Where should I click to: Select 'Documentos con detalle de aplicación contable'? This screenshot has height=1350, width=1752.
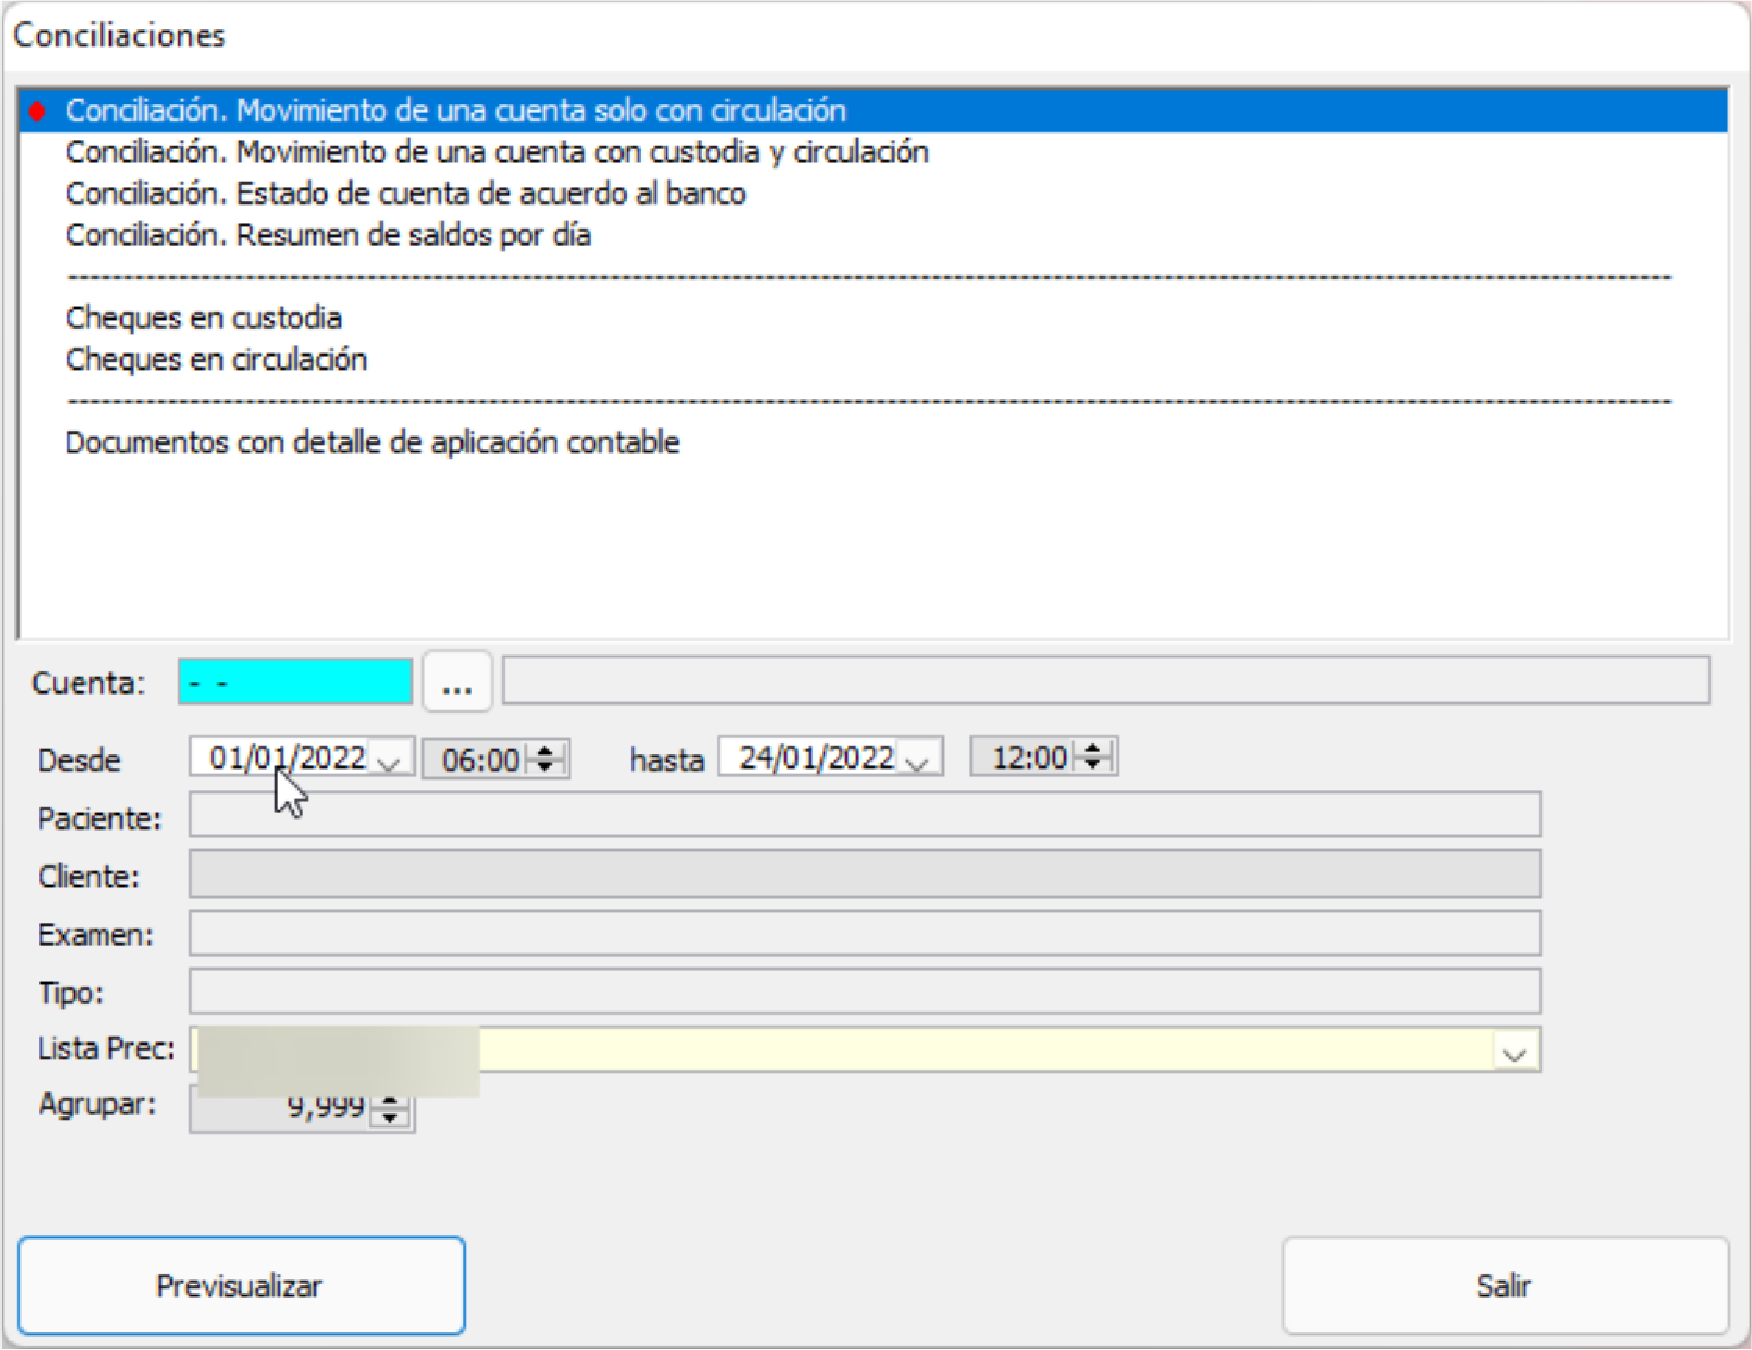coord(372,442)
